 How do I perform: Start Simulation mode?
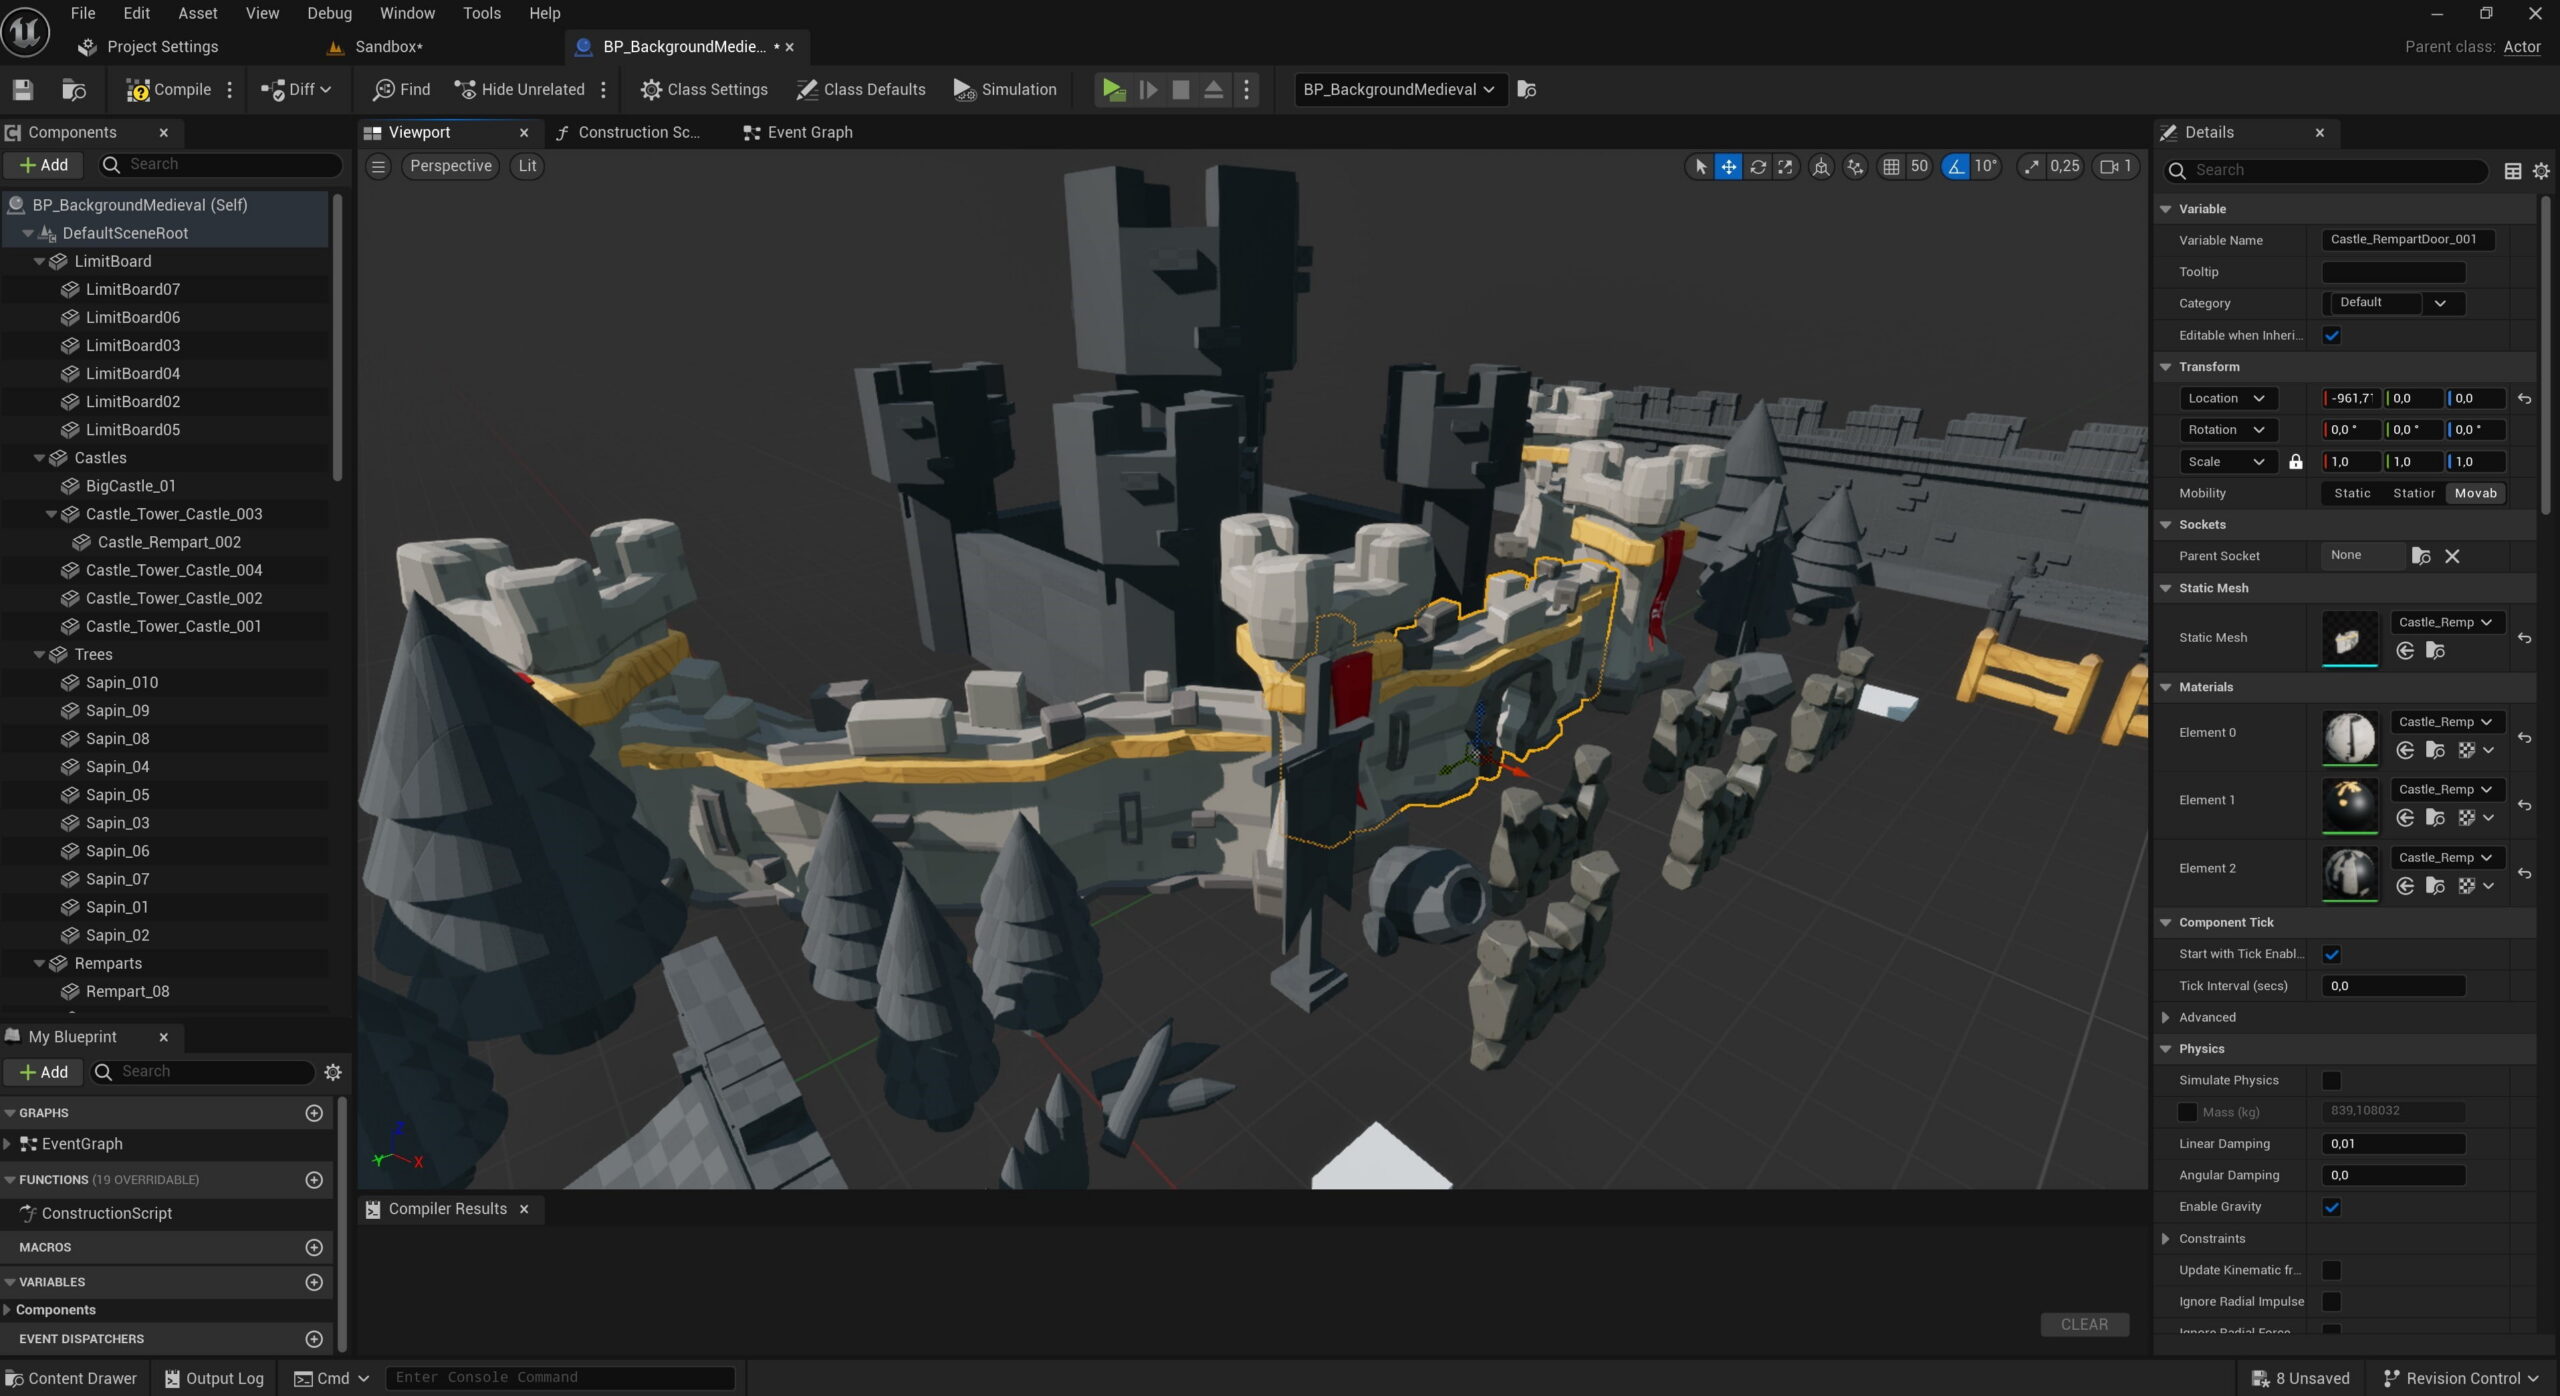tap(1004, 89)
